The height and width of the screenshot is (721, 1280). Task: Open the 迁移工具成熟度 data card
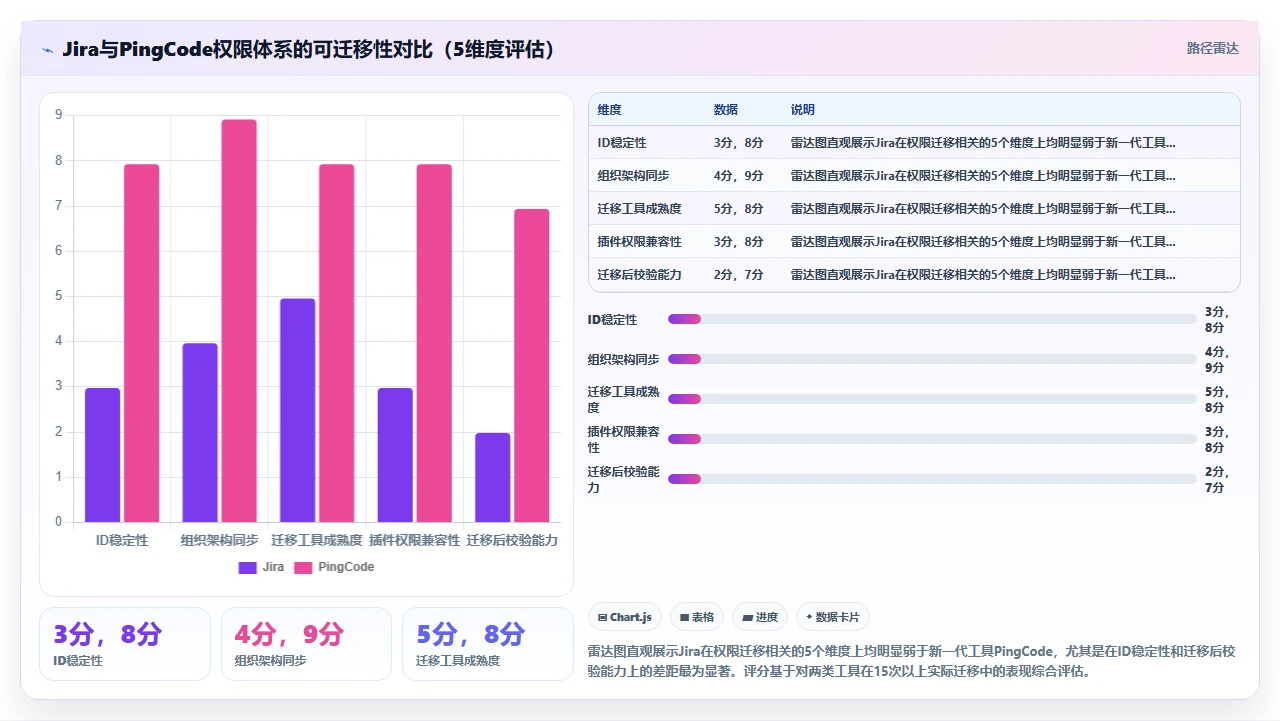(488, 644)
